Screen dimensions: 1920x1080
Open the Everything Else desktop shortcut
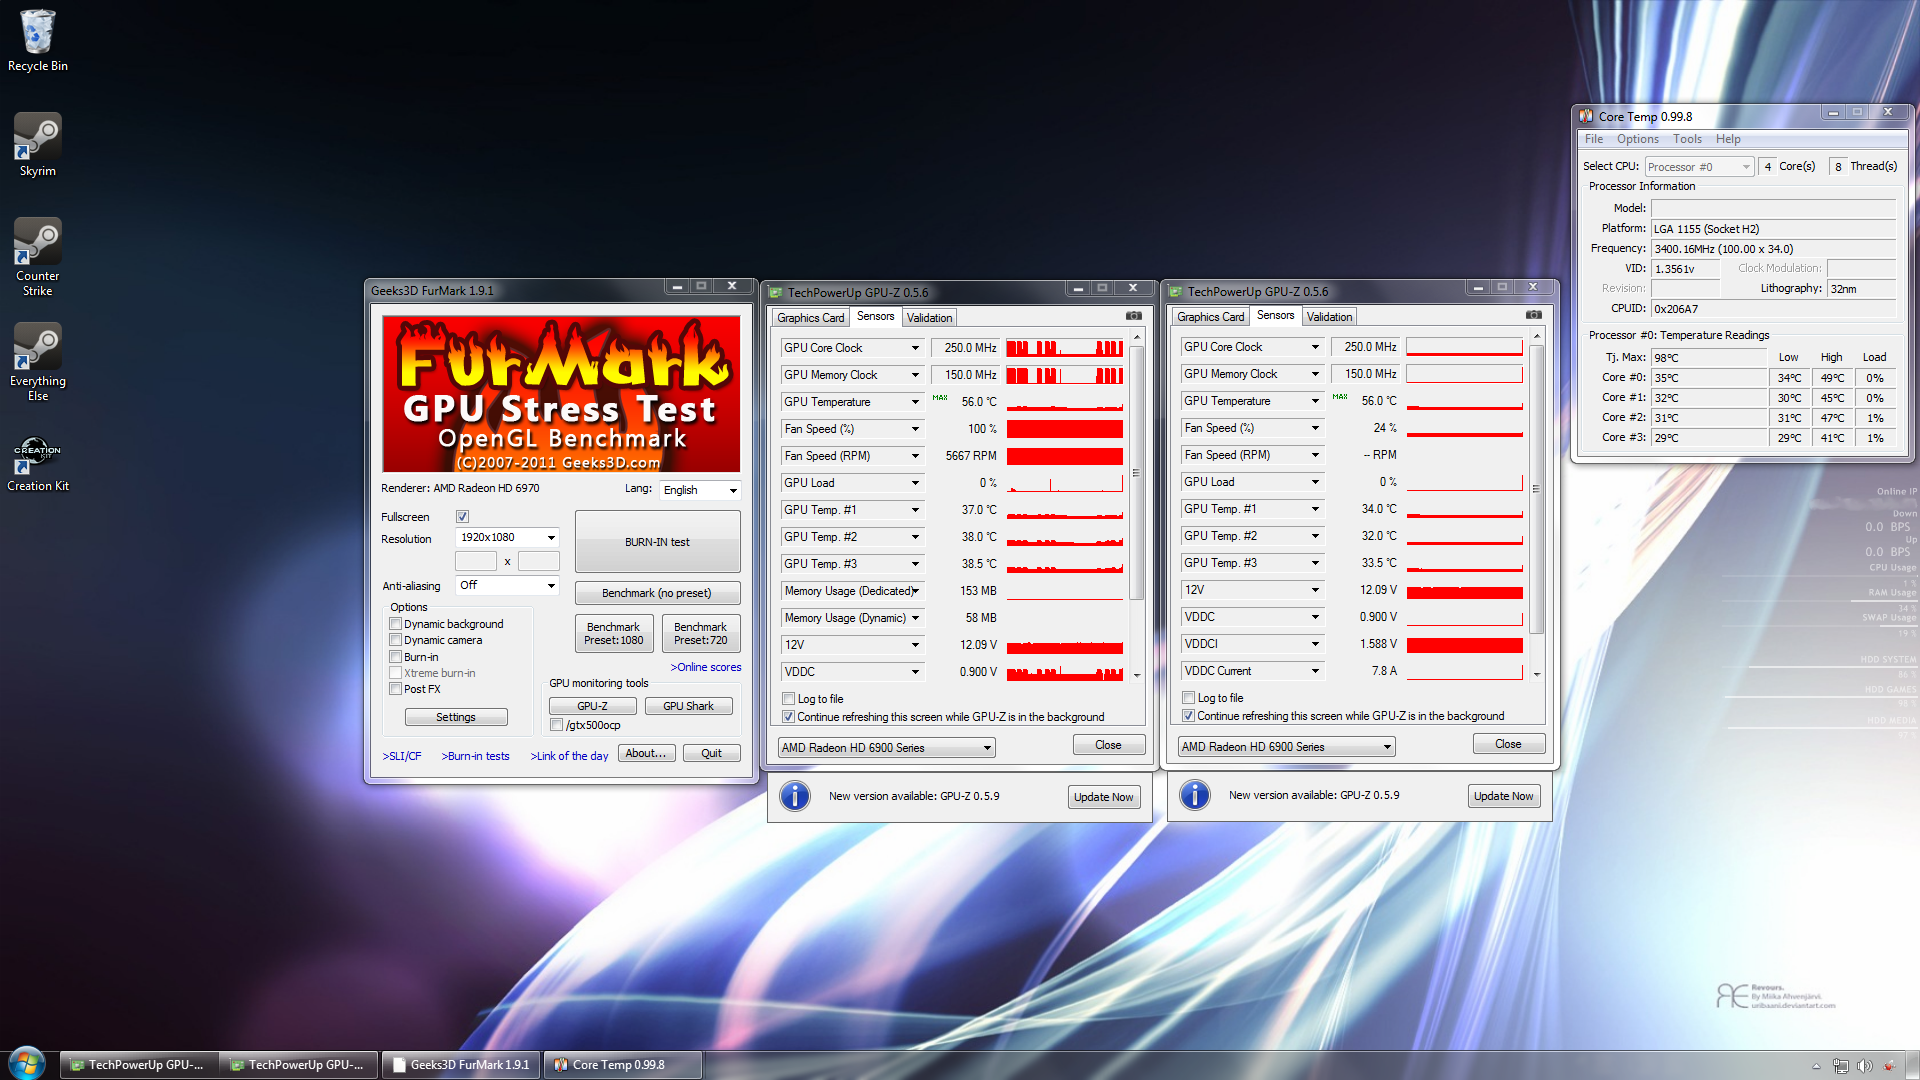click(38, 362)
